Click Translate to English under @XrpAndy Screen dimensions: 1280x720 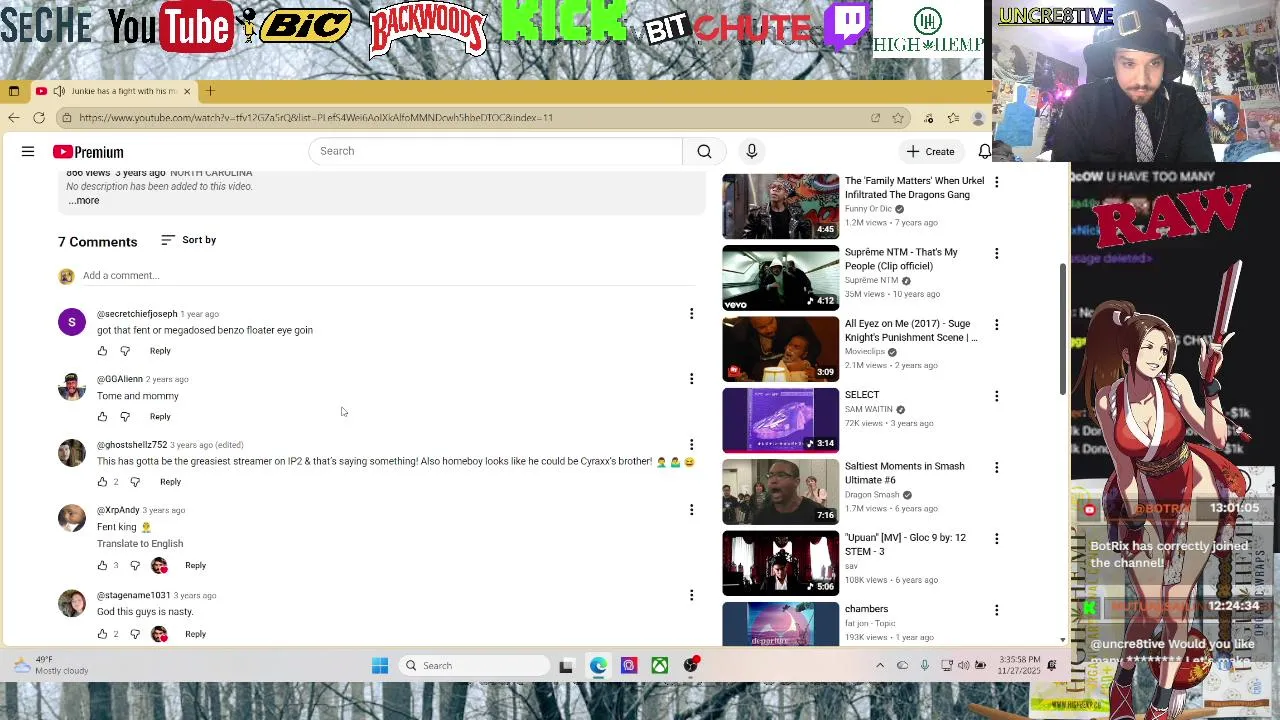[x=140, y=544]
